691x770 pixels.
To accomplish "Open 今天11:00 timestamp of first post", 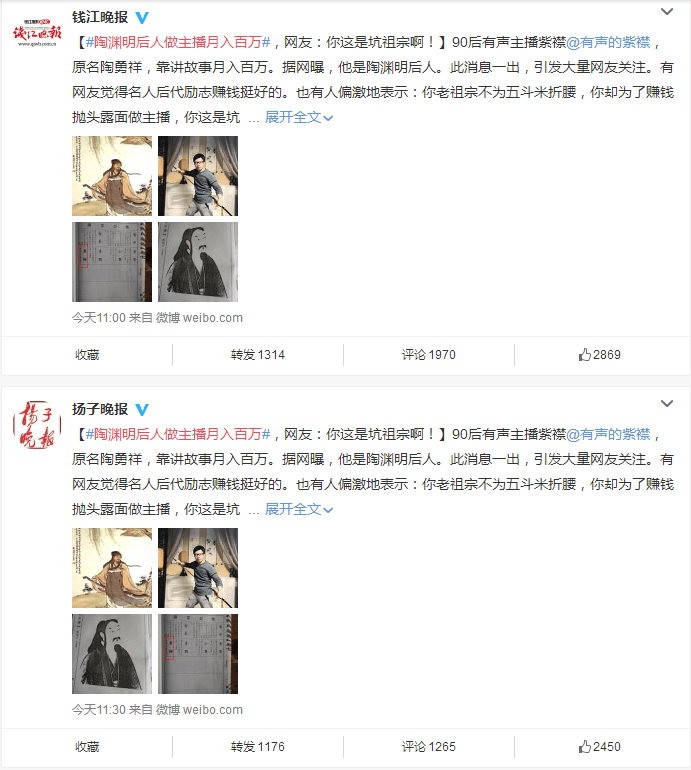I will coord(99,318).
